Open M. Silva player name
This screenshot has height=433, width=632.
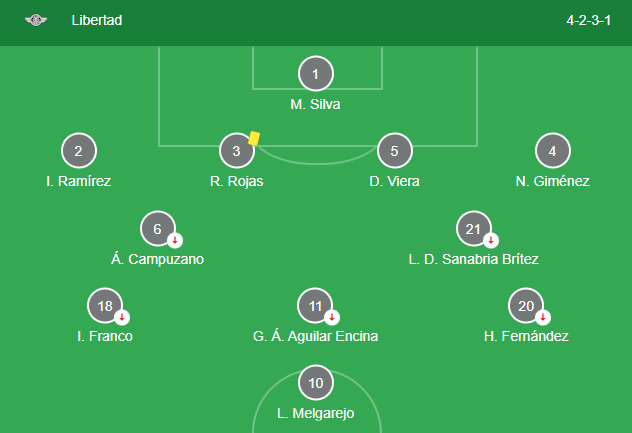(x=316, y=104)
